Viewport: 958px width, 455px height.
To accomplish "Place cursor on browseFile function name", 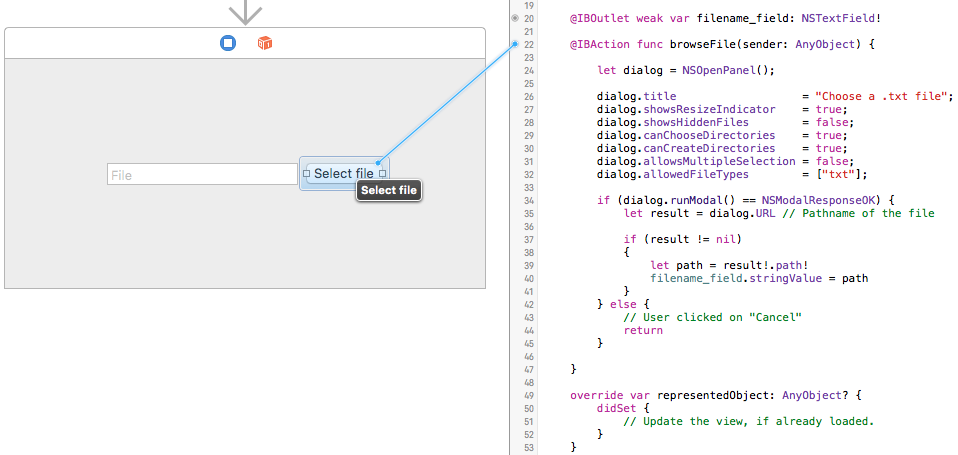I will 683,45.
